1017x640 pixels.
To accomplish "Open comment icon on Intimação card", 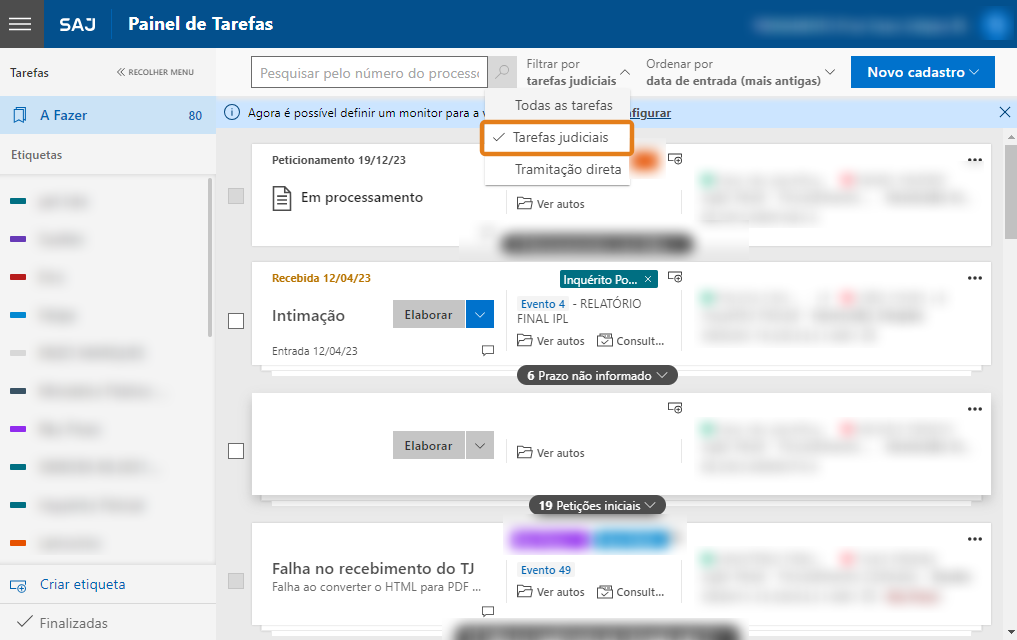I will [x=488, y=351].
